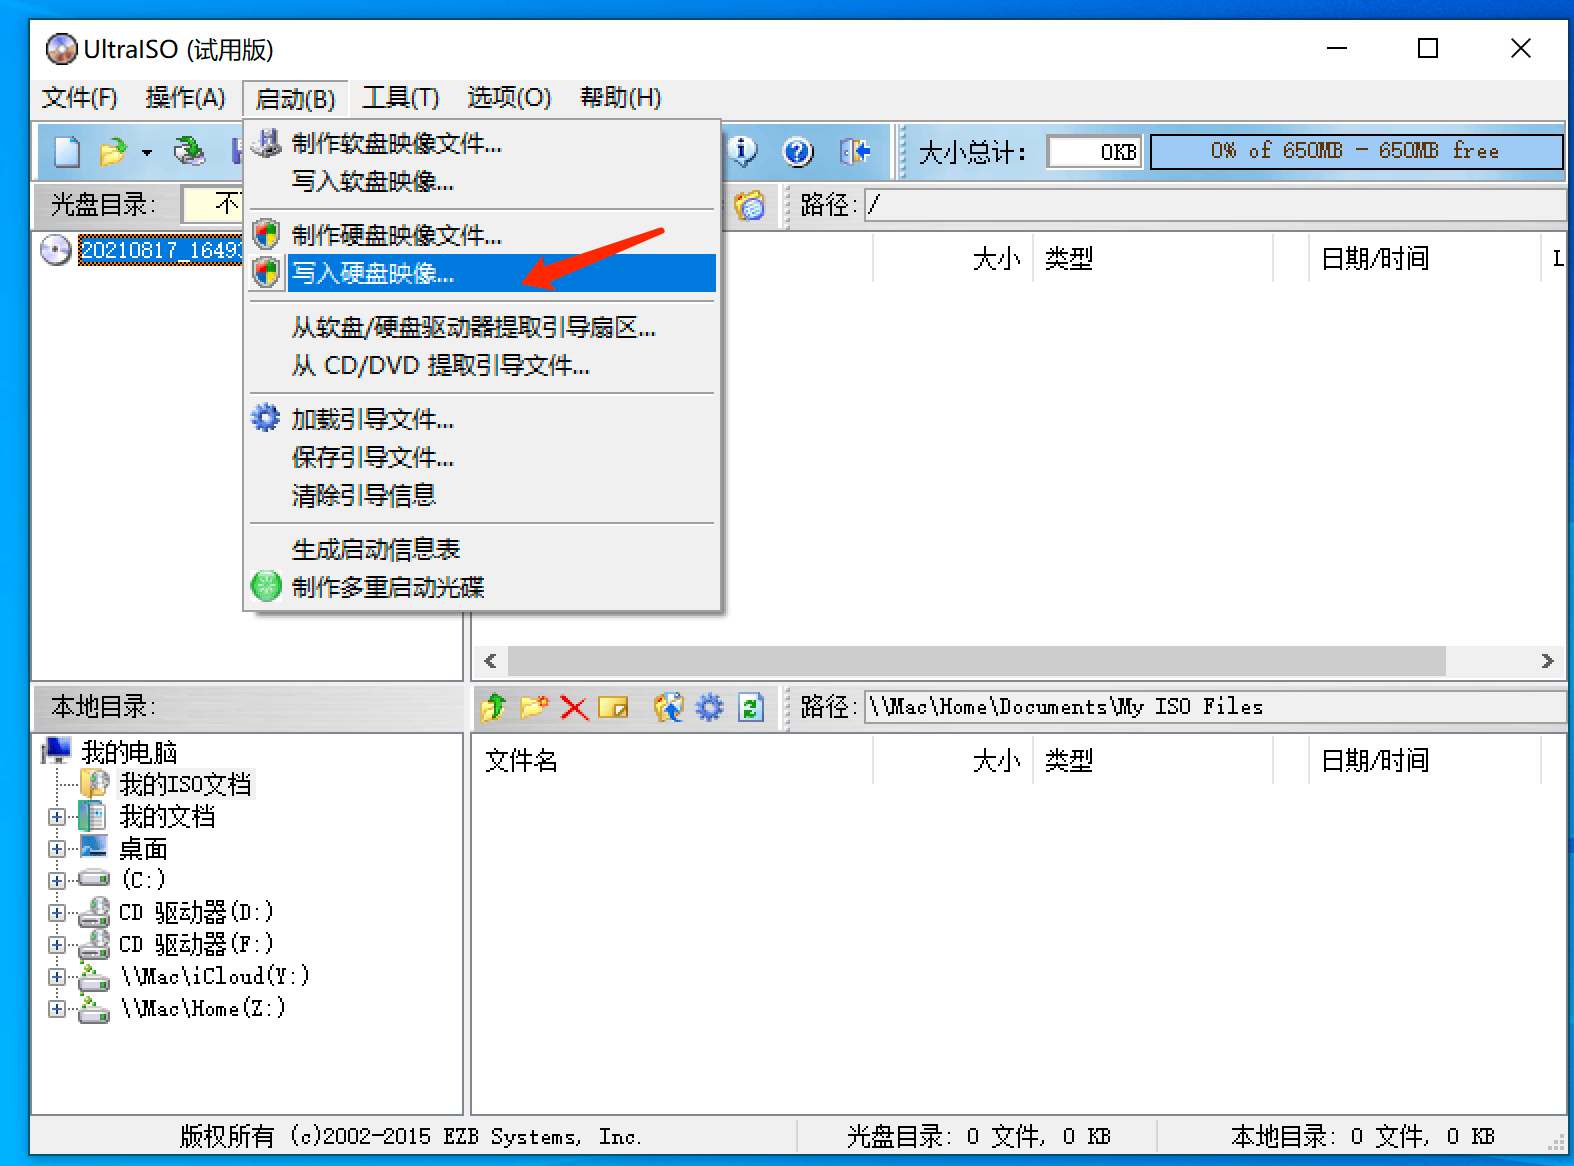Viewport: 1574px width, 1166px height.
Task: Click the yellow rename folder icon
Action: click(613, 708)
